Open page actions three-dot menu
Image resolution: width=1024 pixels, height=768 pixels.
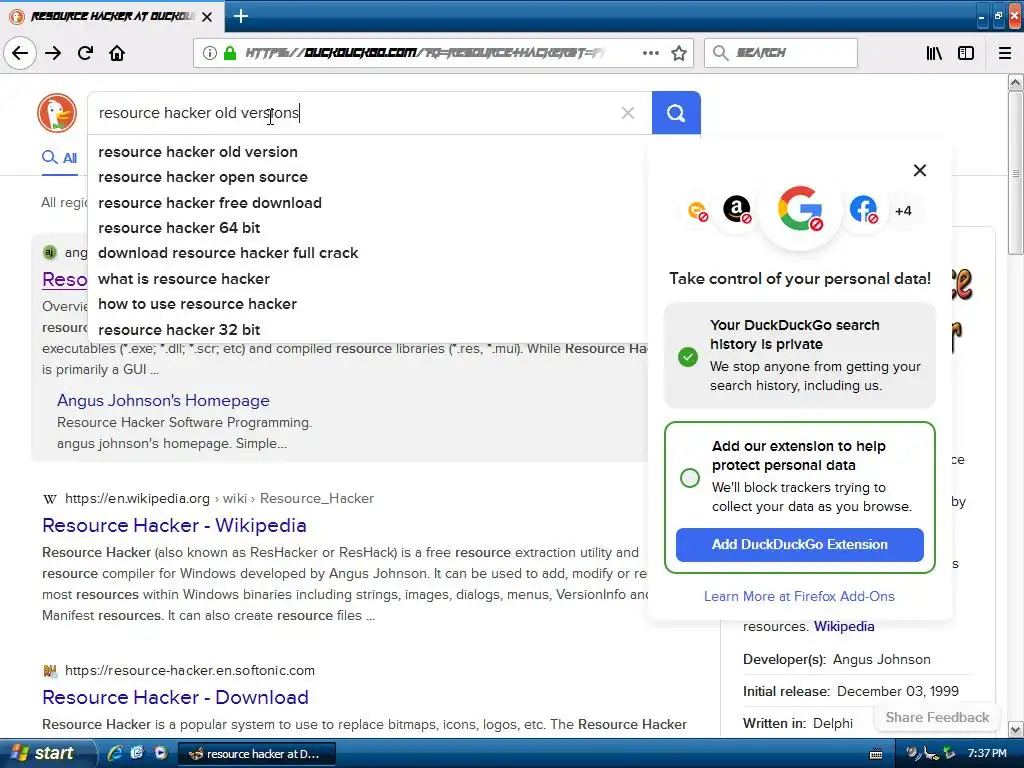click(650, 53)
